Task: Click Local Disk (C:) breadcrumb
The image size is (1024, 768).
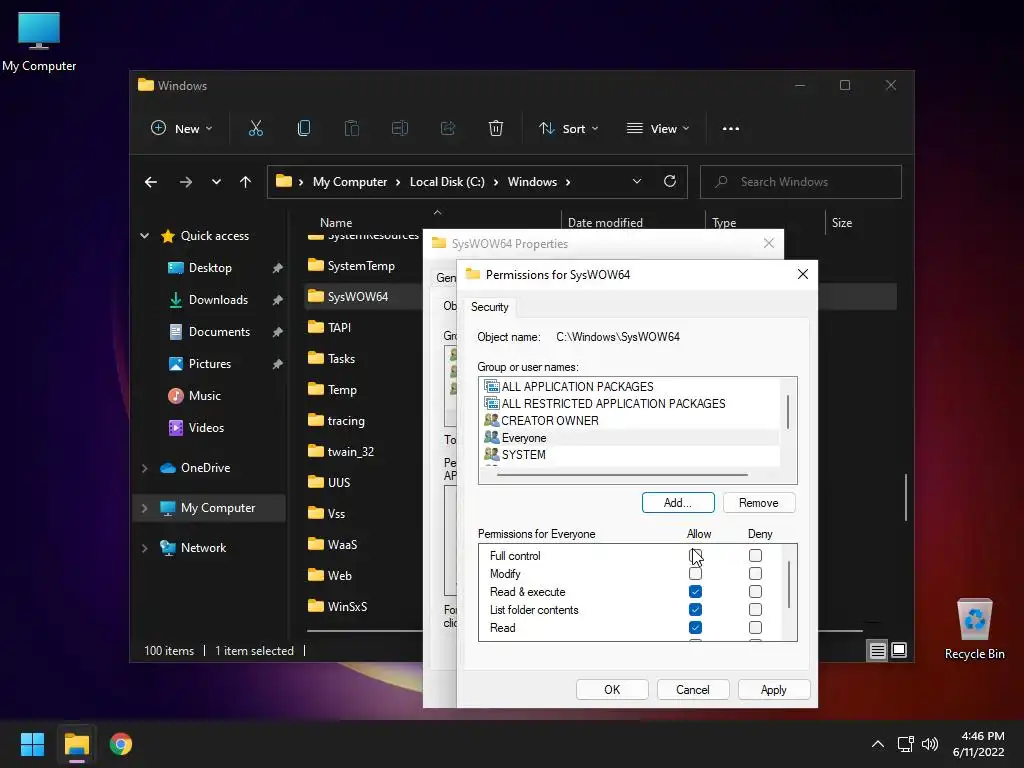Action: (447, 182)
